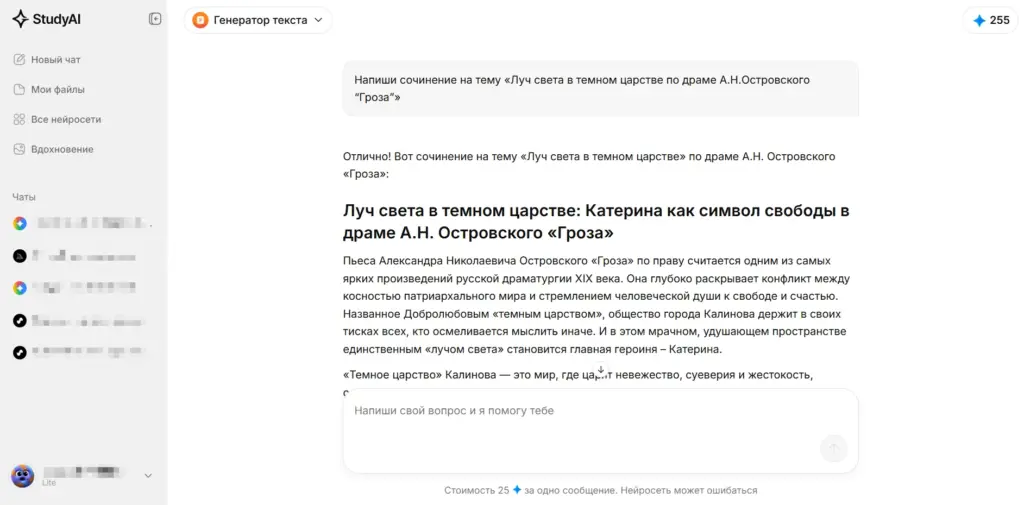Viewport: 1024px width, 505px height.
Task: Click the orange Генератор текста icon
Action: pyautogui.click(x=200, y=20)
